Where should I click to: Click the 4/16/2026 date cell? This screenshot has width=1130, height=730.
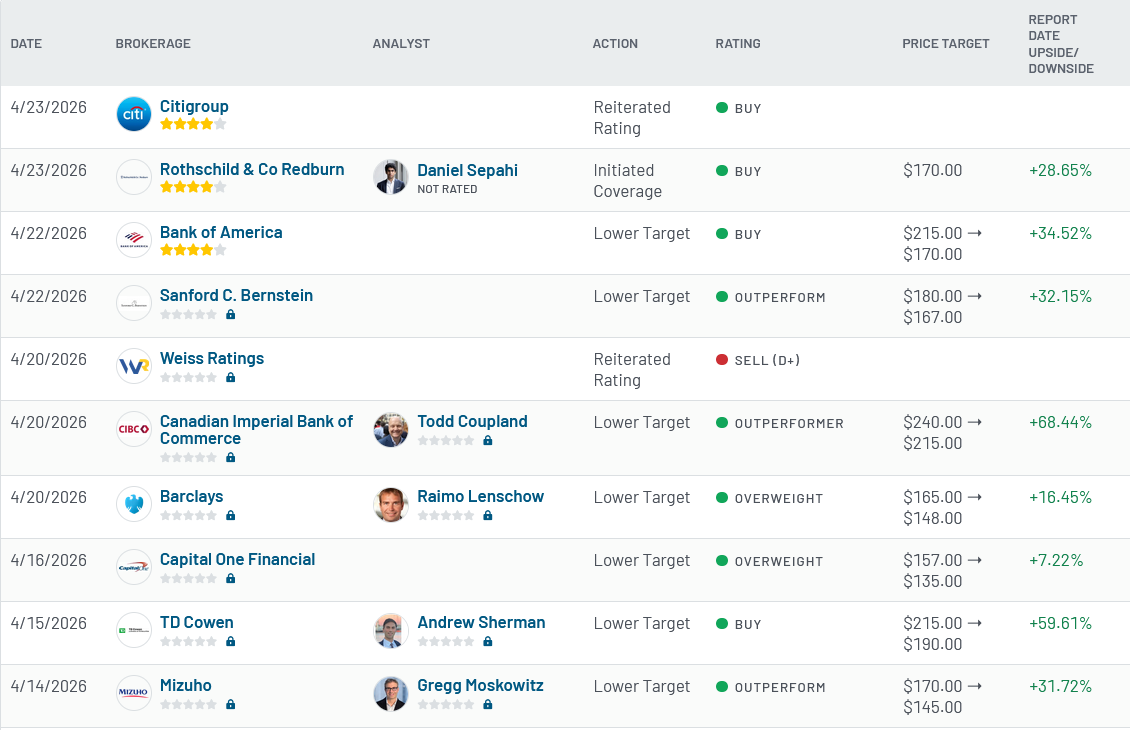(48, 560)
